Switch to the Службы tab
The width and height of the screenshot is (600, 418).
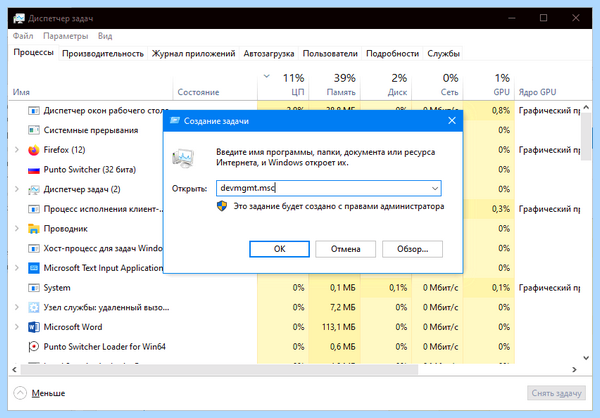[443, 54]
